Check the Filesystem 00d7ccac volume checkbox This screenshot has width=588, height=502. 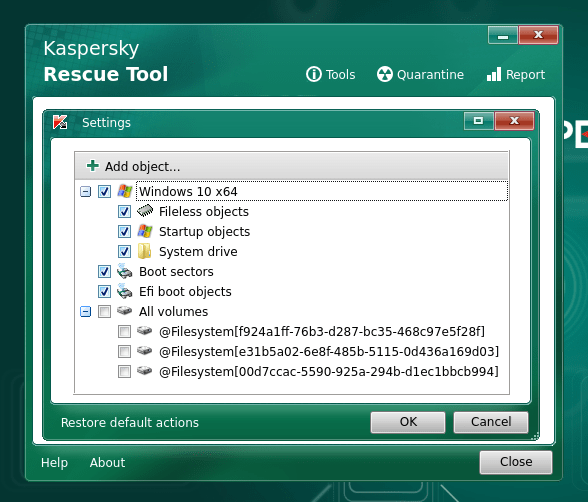124,372
